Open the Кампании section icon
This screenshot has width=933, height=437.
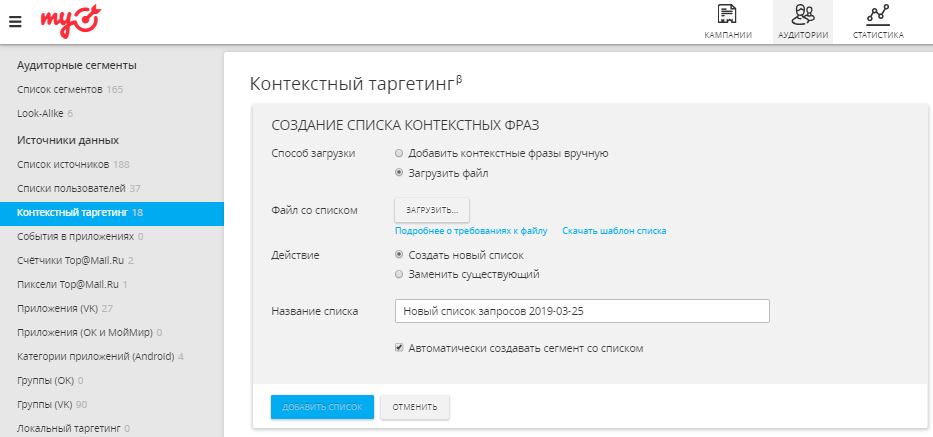(728, 14)
